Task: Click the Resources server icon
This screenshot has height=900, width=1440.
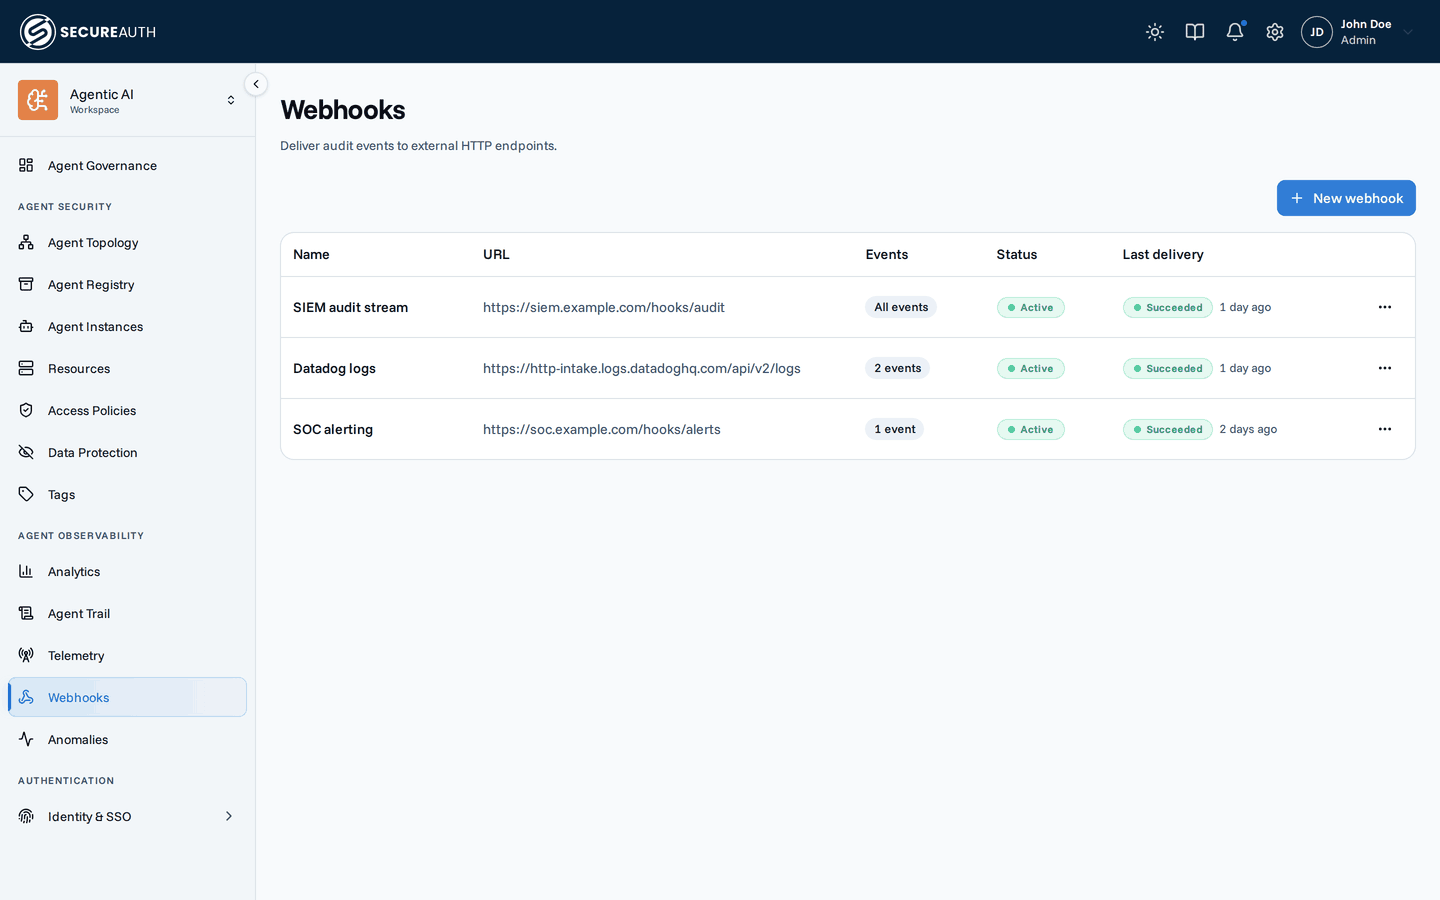Action: [x=26, y=368]
